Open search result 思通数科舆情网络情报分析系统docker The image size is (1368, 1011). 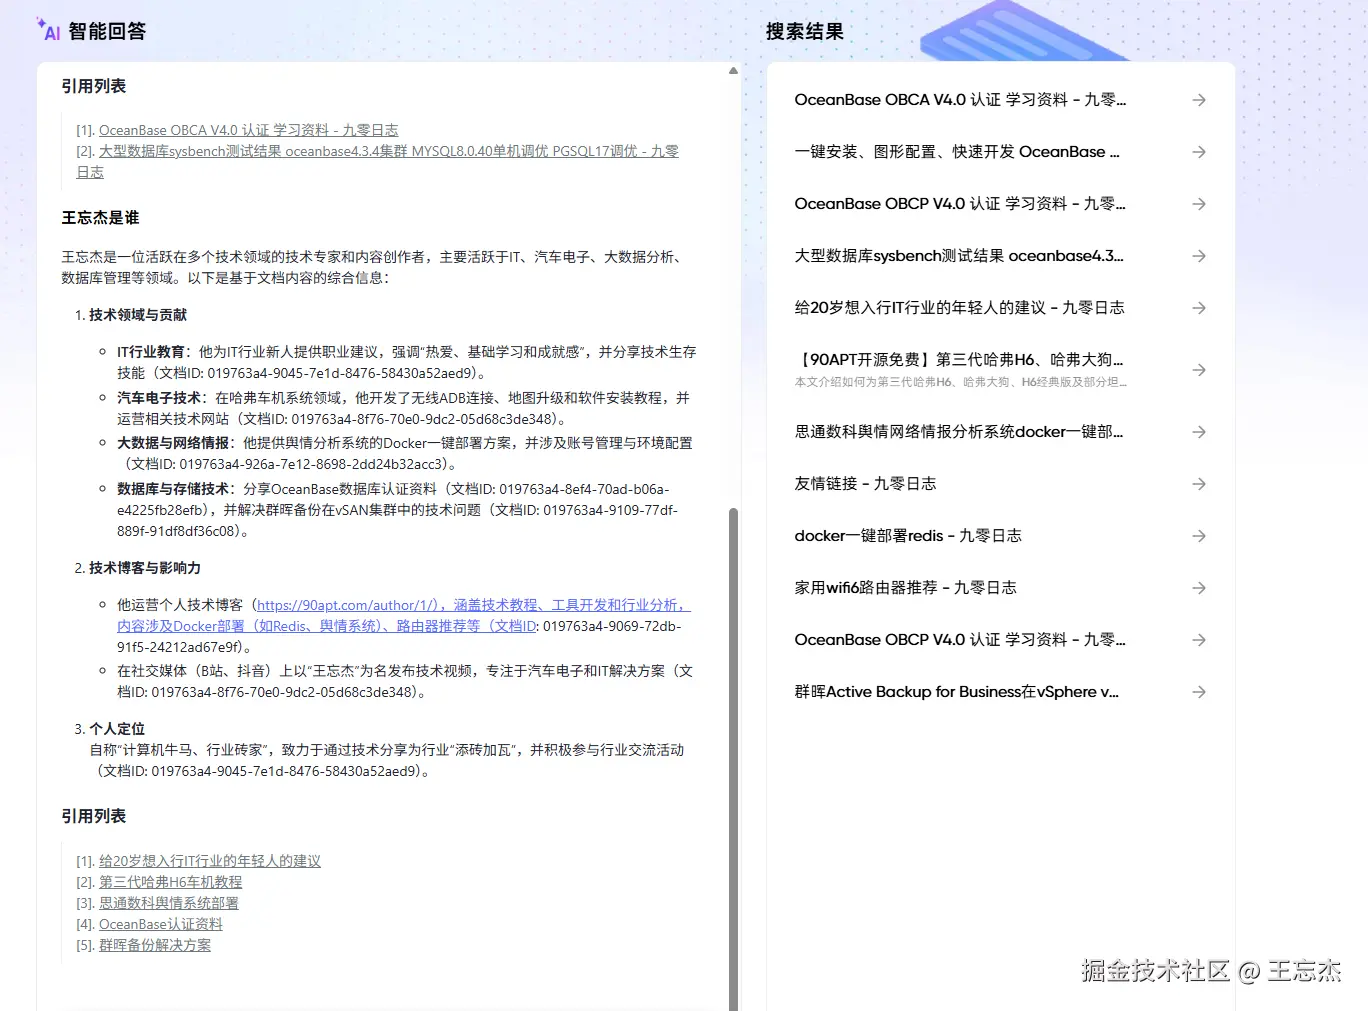tap(959, 432)
